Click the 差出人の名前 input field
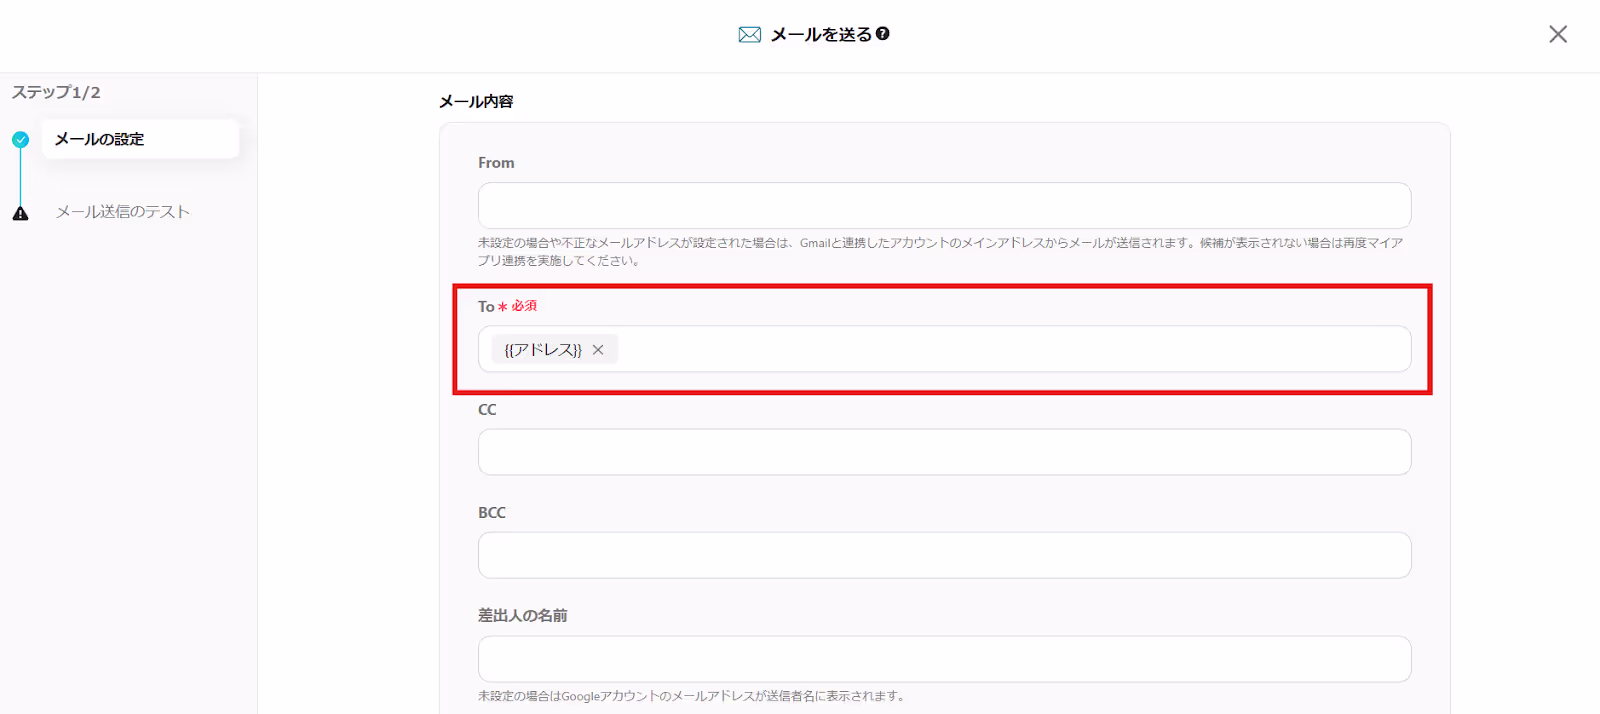The image size is (1600, 714). tap(944, 659)
